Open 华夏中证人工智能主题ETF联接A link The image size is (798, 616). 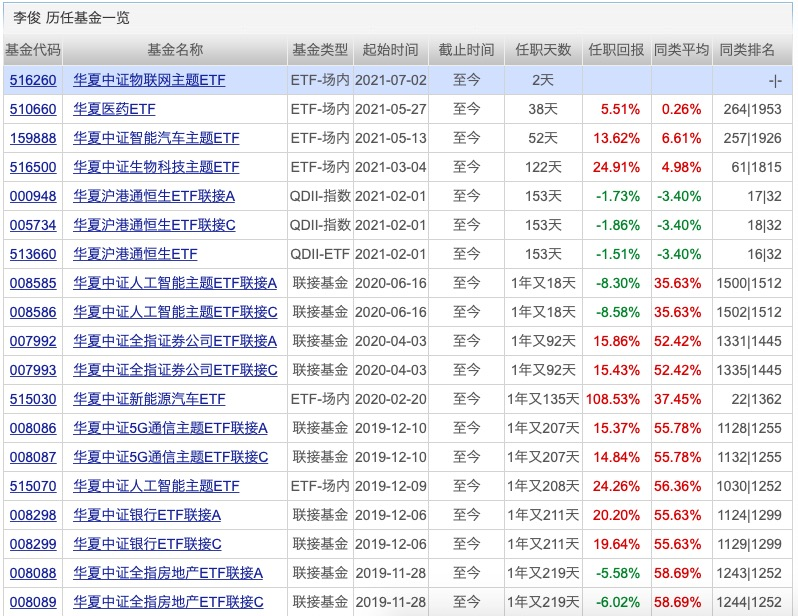click(175, 284)
